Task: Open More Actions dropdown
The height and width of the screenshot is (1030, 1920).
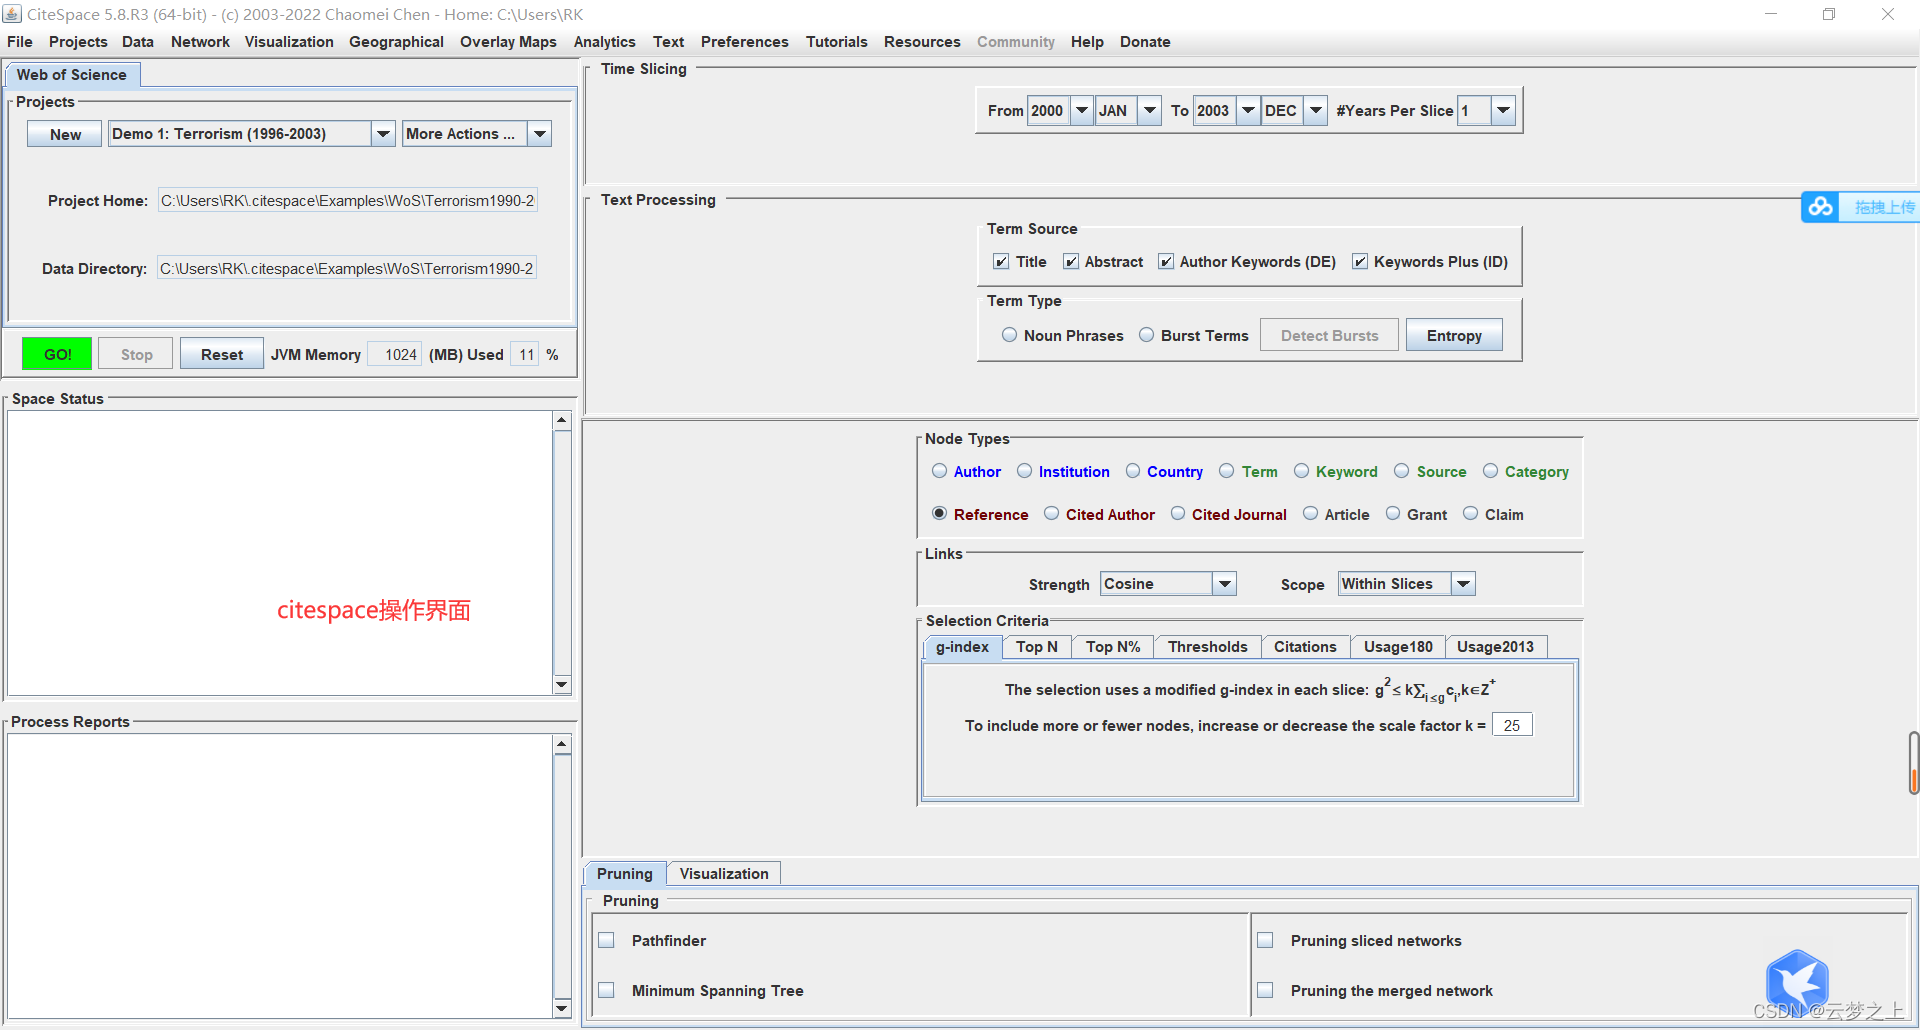Action: [539, 134]
